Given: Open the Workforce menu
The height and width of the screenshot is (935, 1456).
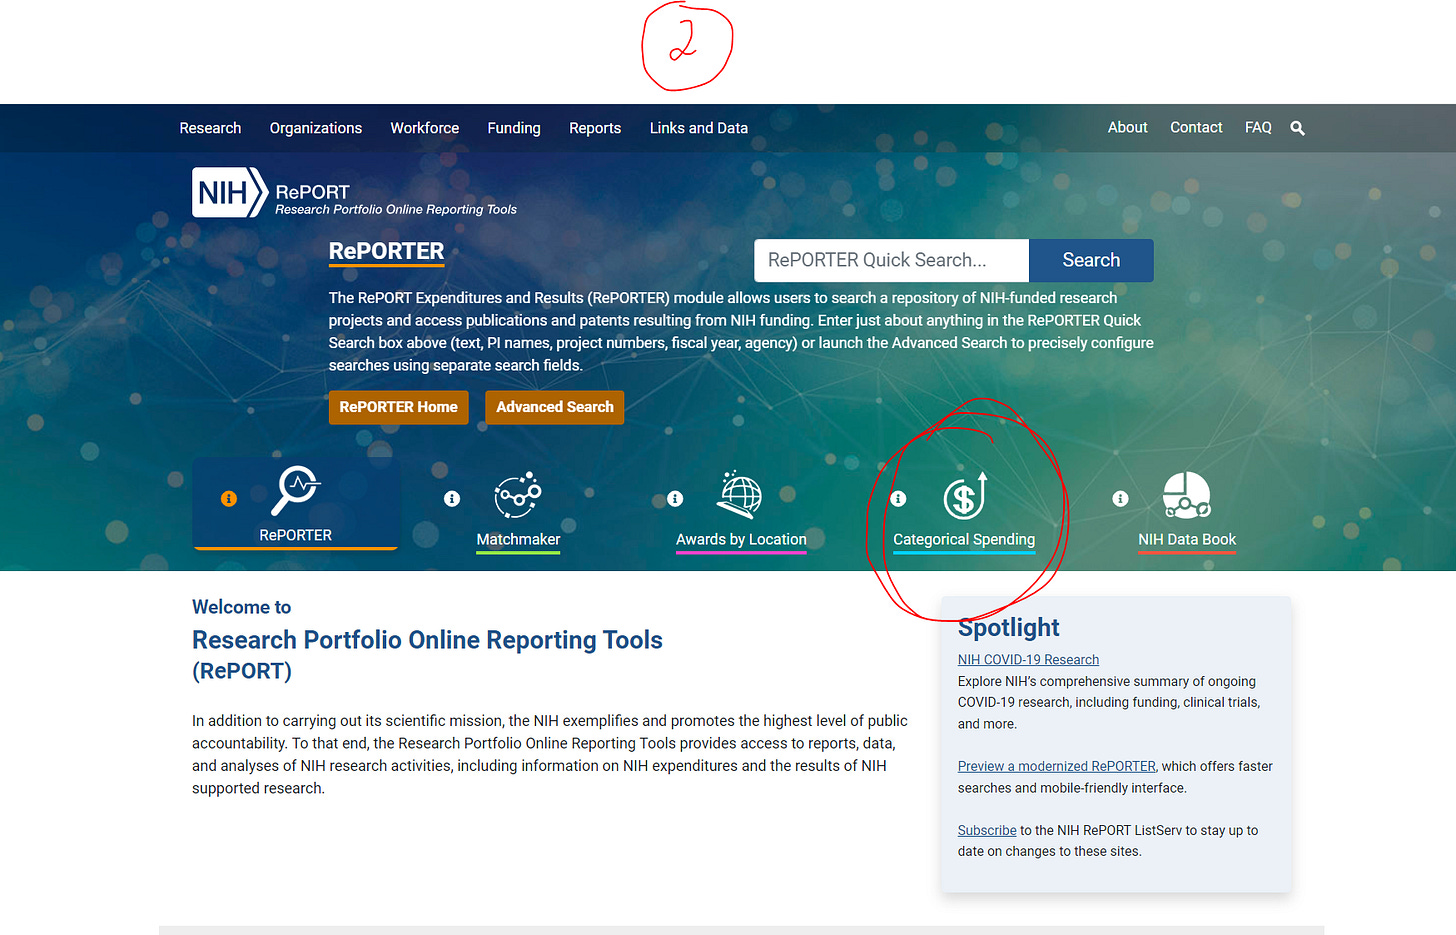Looking at the screenshot, I should (425, 128).
